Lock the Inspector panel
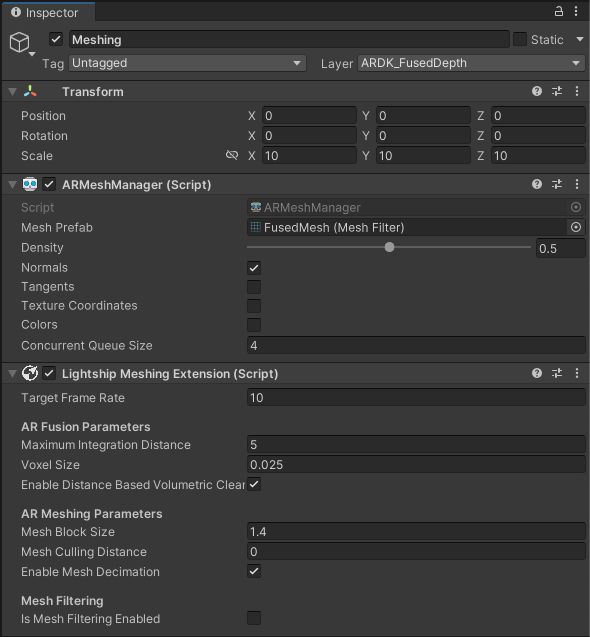Viewport: 590px width, 637px height. pyautogui.click(x=559, y=11)
